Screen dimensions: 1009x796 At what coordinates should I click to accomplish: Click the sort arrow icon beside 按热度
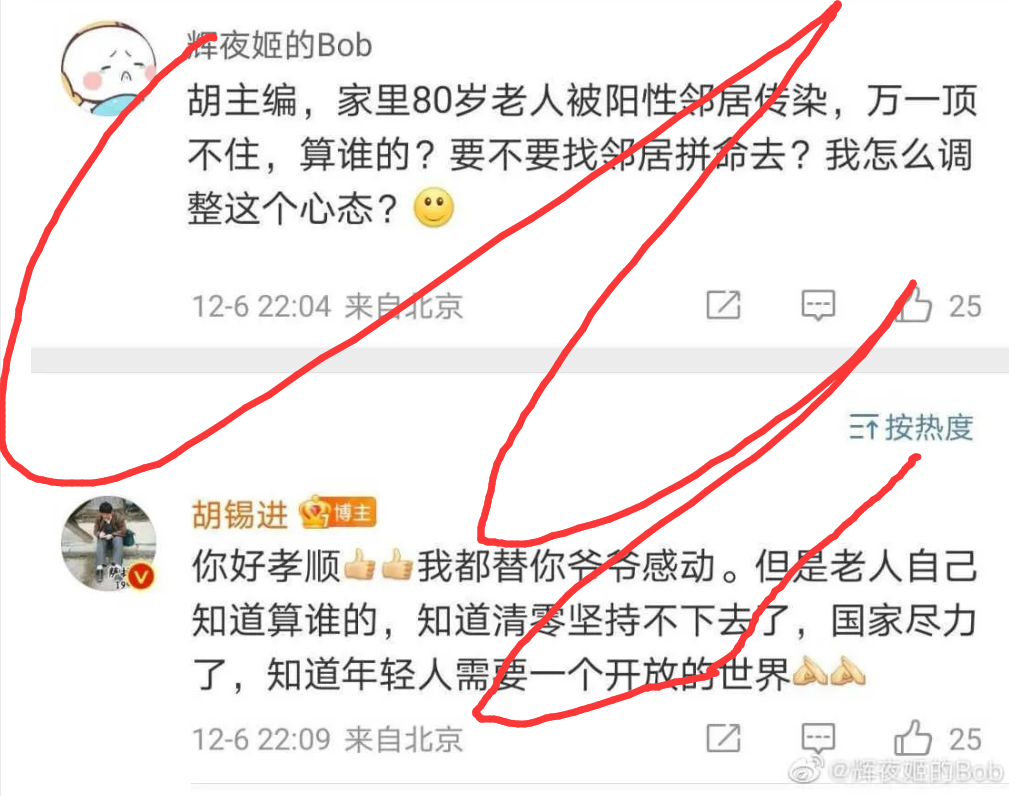[x=863, y=427]
